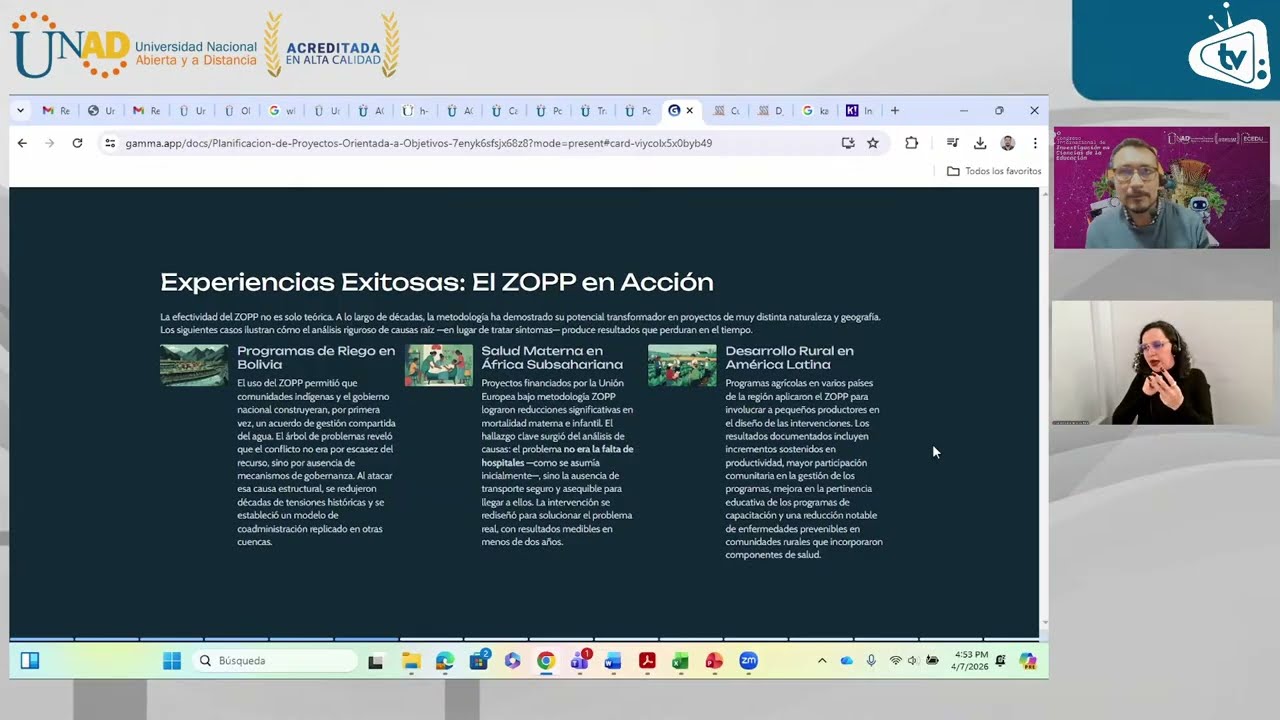Open Wi-Fi network tray icon
This screenshot has width=1280, height=720.
pos(896,661)
